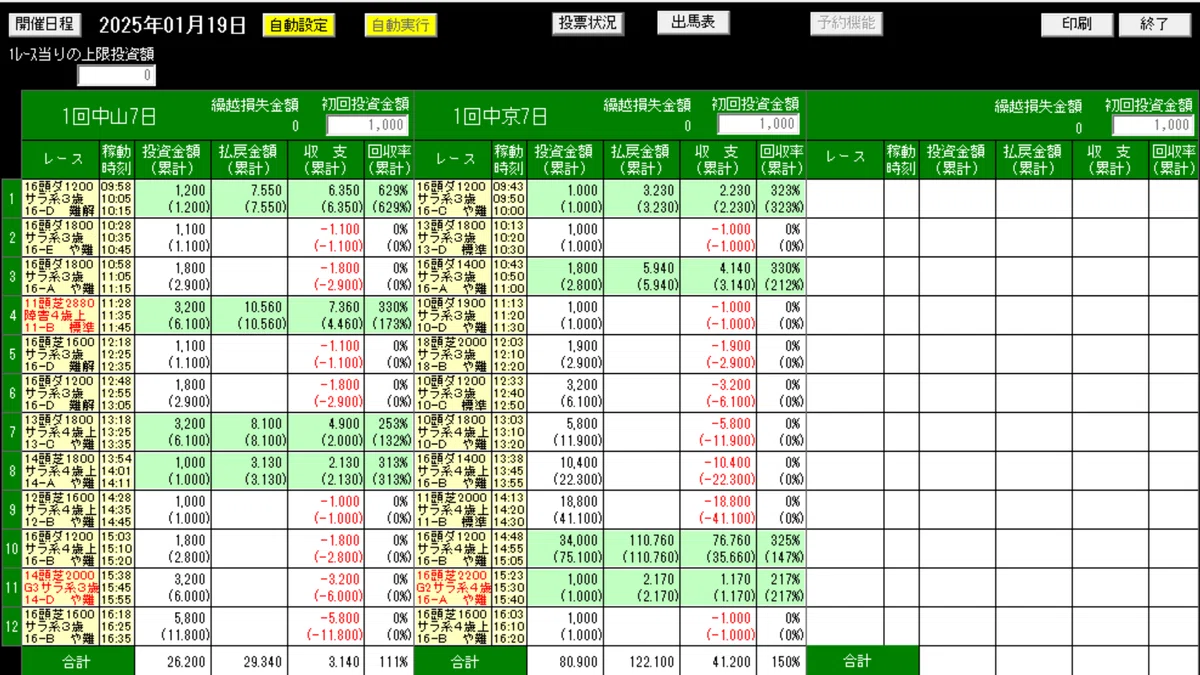Click Chukyo time cell starting 14:48

click(510, 548)
